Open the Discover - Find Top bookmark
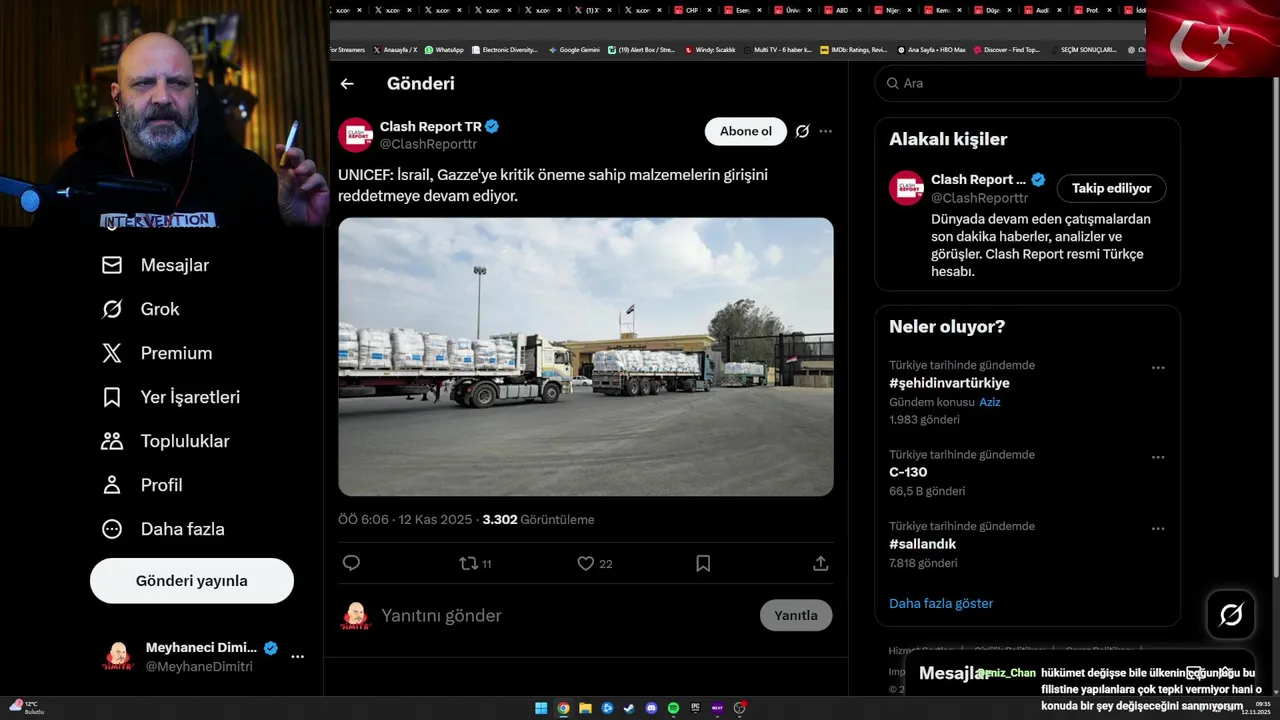1280x720 pixels. pyautogui.click(x=1007, y=49)
